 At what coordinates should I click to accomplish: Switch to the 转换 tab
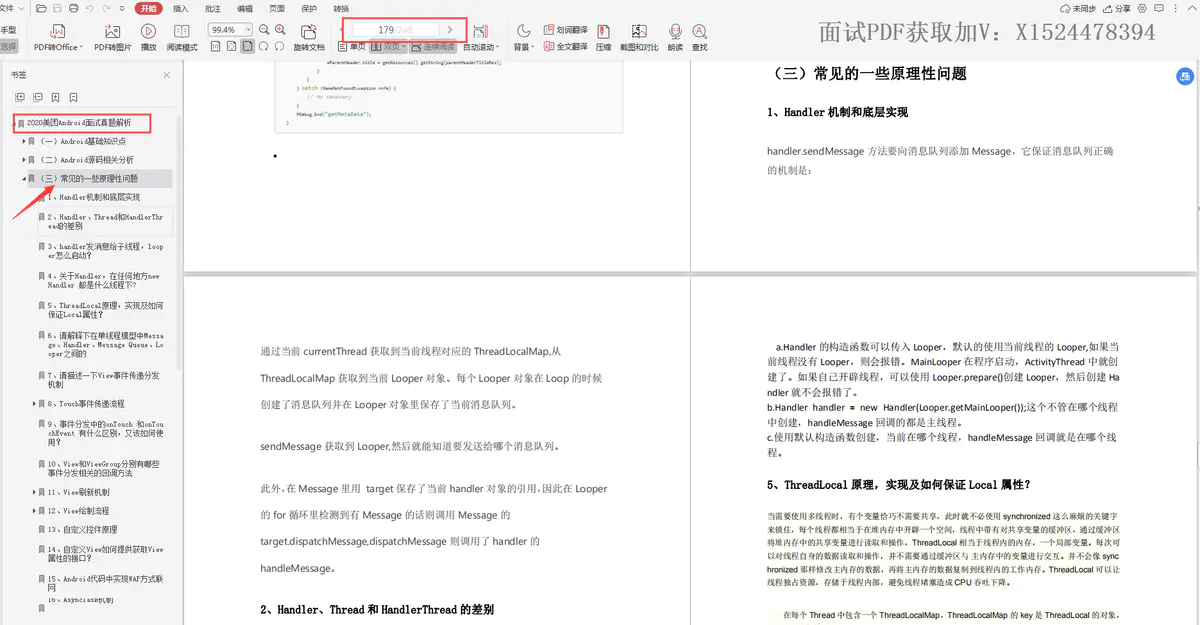point(341,8)
